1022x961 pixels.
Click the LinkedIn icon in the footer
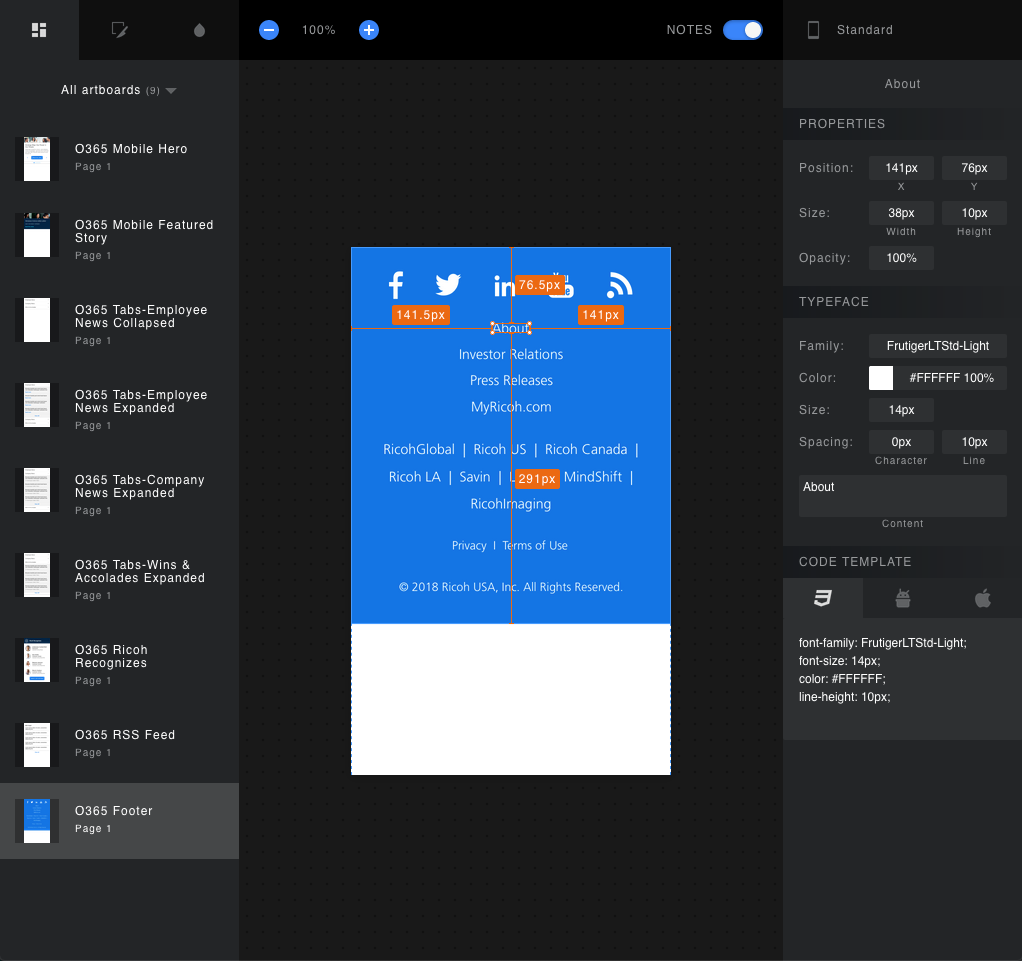[x=504, y=286]
